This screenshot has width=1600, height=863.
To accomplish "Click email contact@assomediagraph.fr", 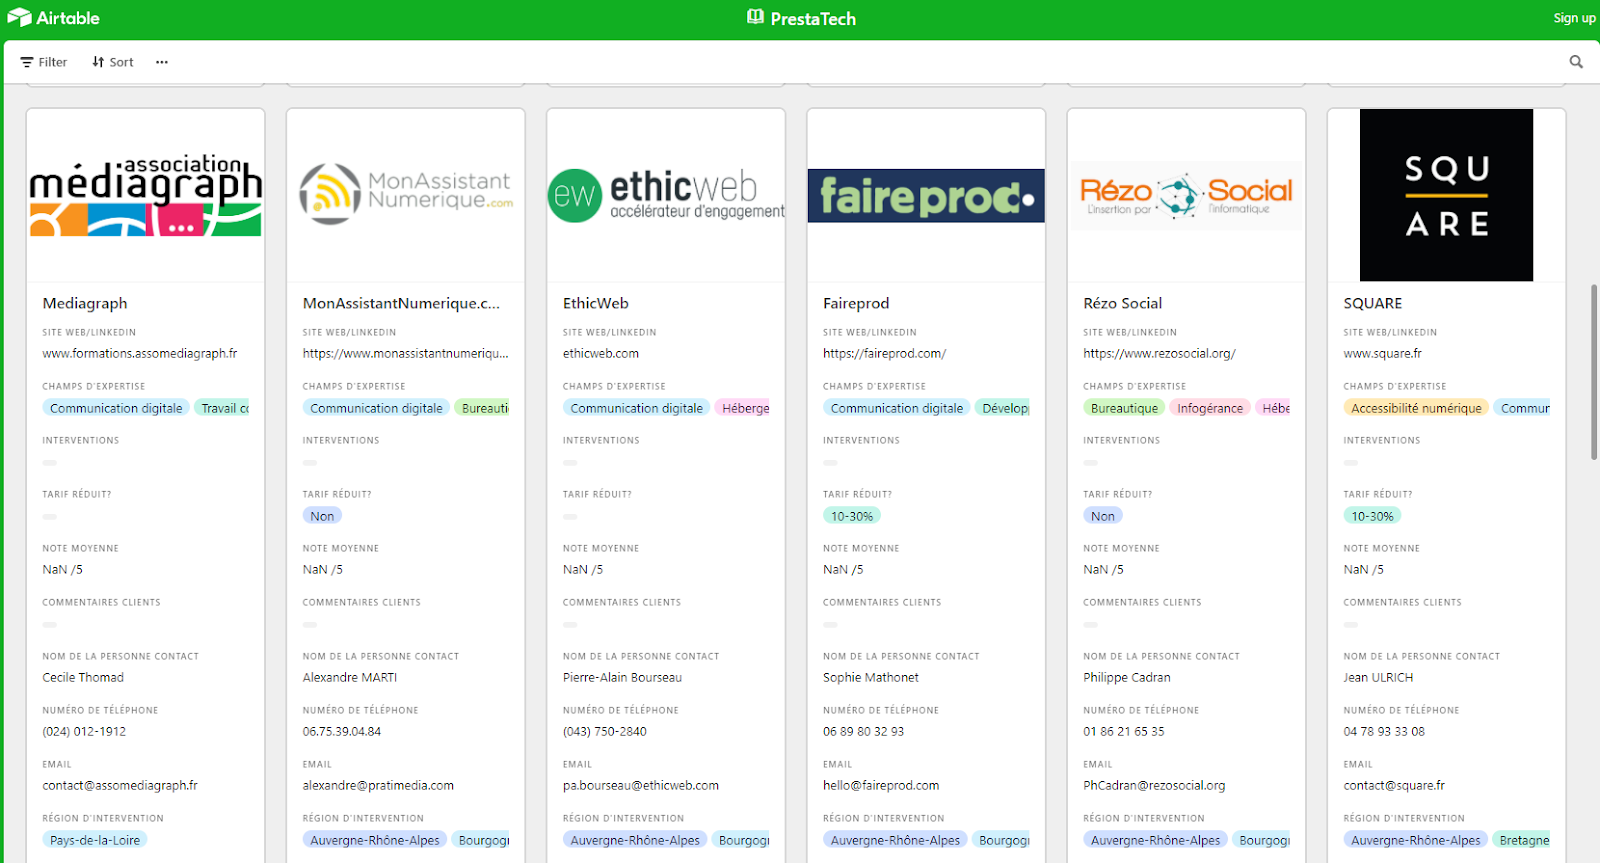I will click(x=120, y=785).
